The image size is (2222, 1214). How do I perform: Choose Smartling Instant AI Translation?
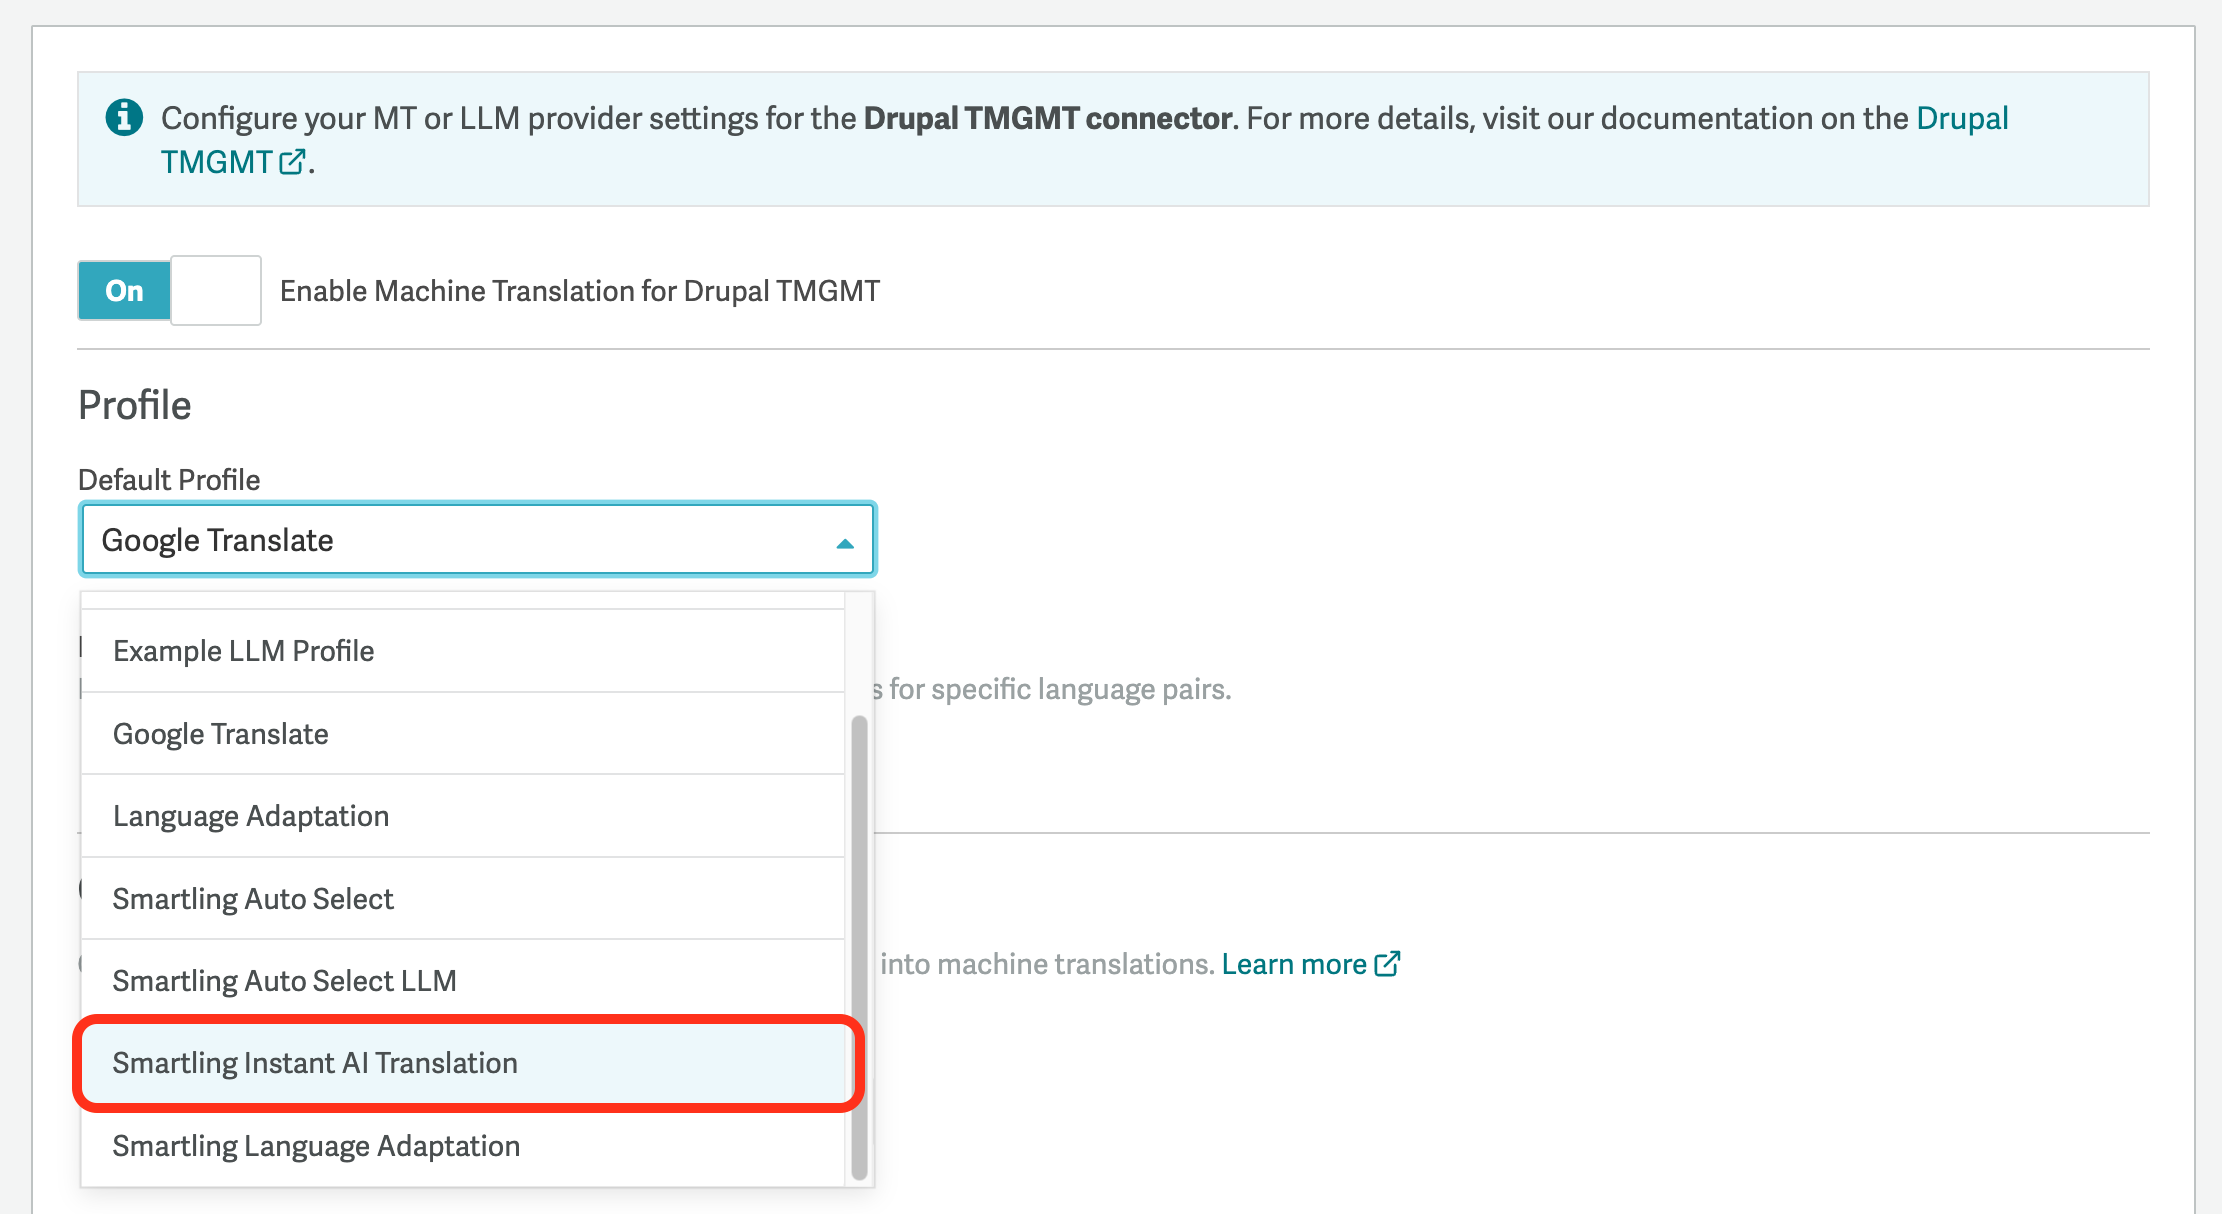(x=463, y=1063)
